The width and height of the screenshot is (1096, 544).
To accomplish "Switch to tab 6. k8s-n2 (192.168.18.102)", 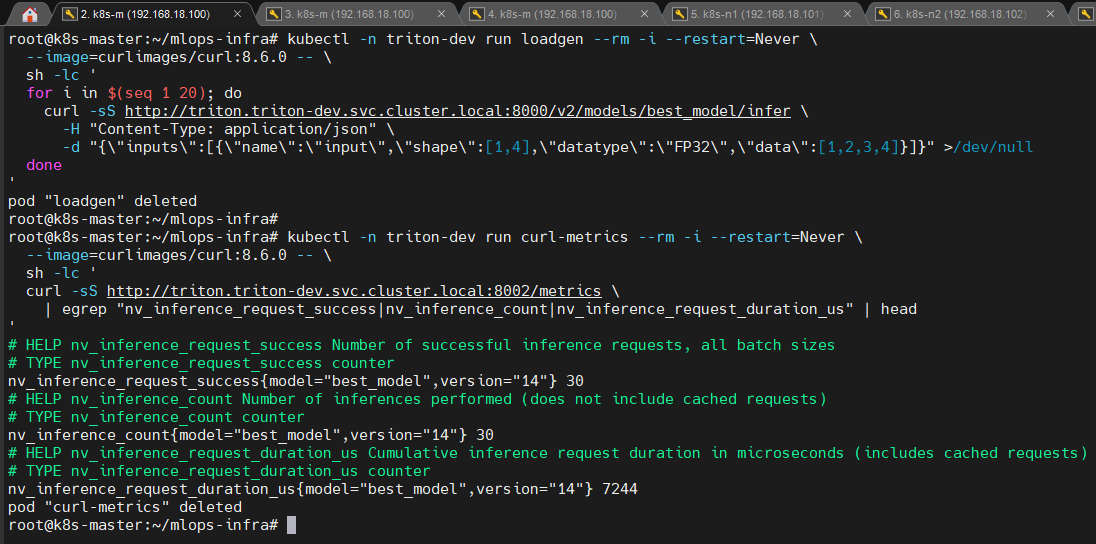I will pos(967,14).
